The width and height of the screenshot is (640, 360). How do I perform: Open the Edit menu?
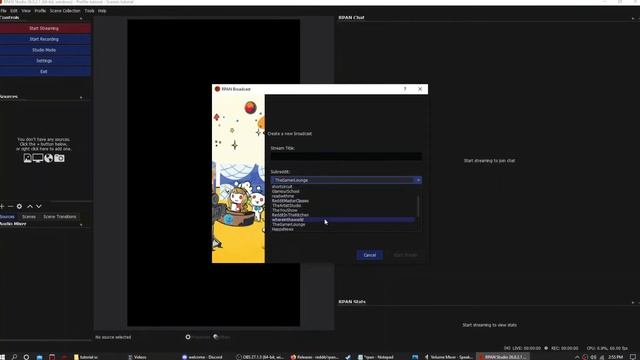tap(14, 11)
